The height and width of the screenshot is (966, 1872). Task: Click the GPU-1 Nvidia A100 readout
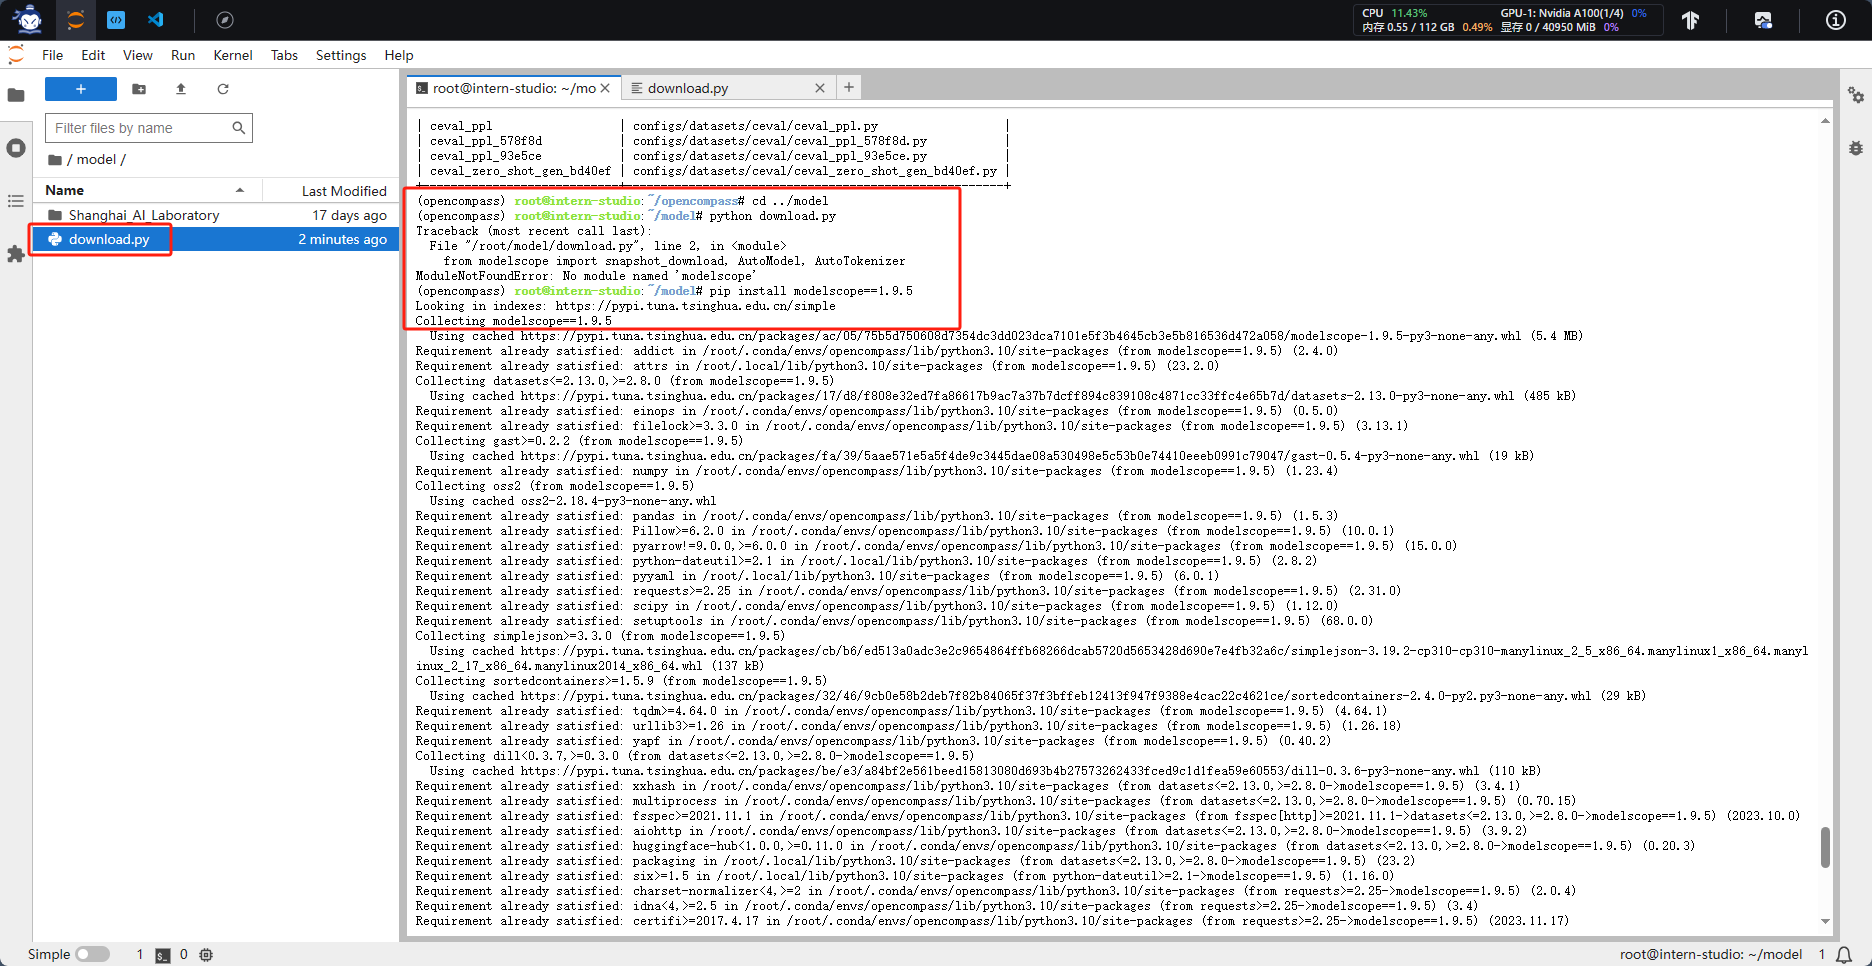[1573, 13]
